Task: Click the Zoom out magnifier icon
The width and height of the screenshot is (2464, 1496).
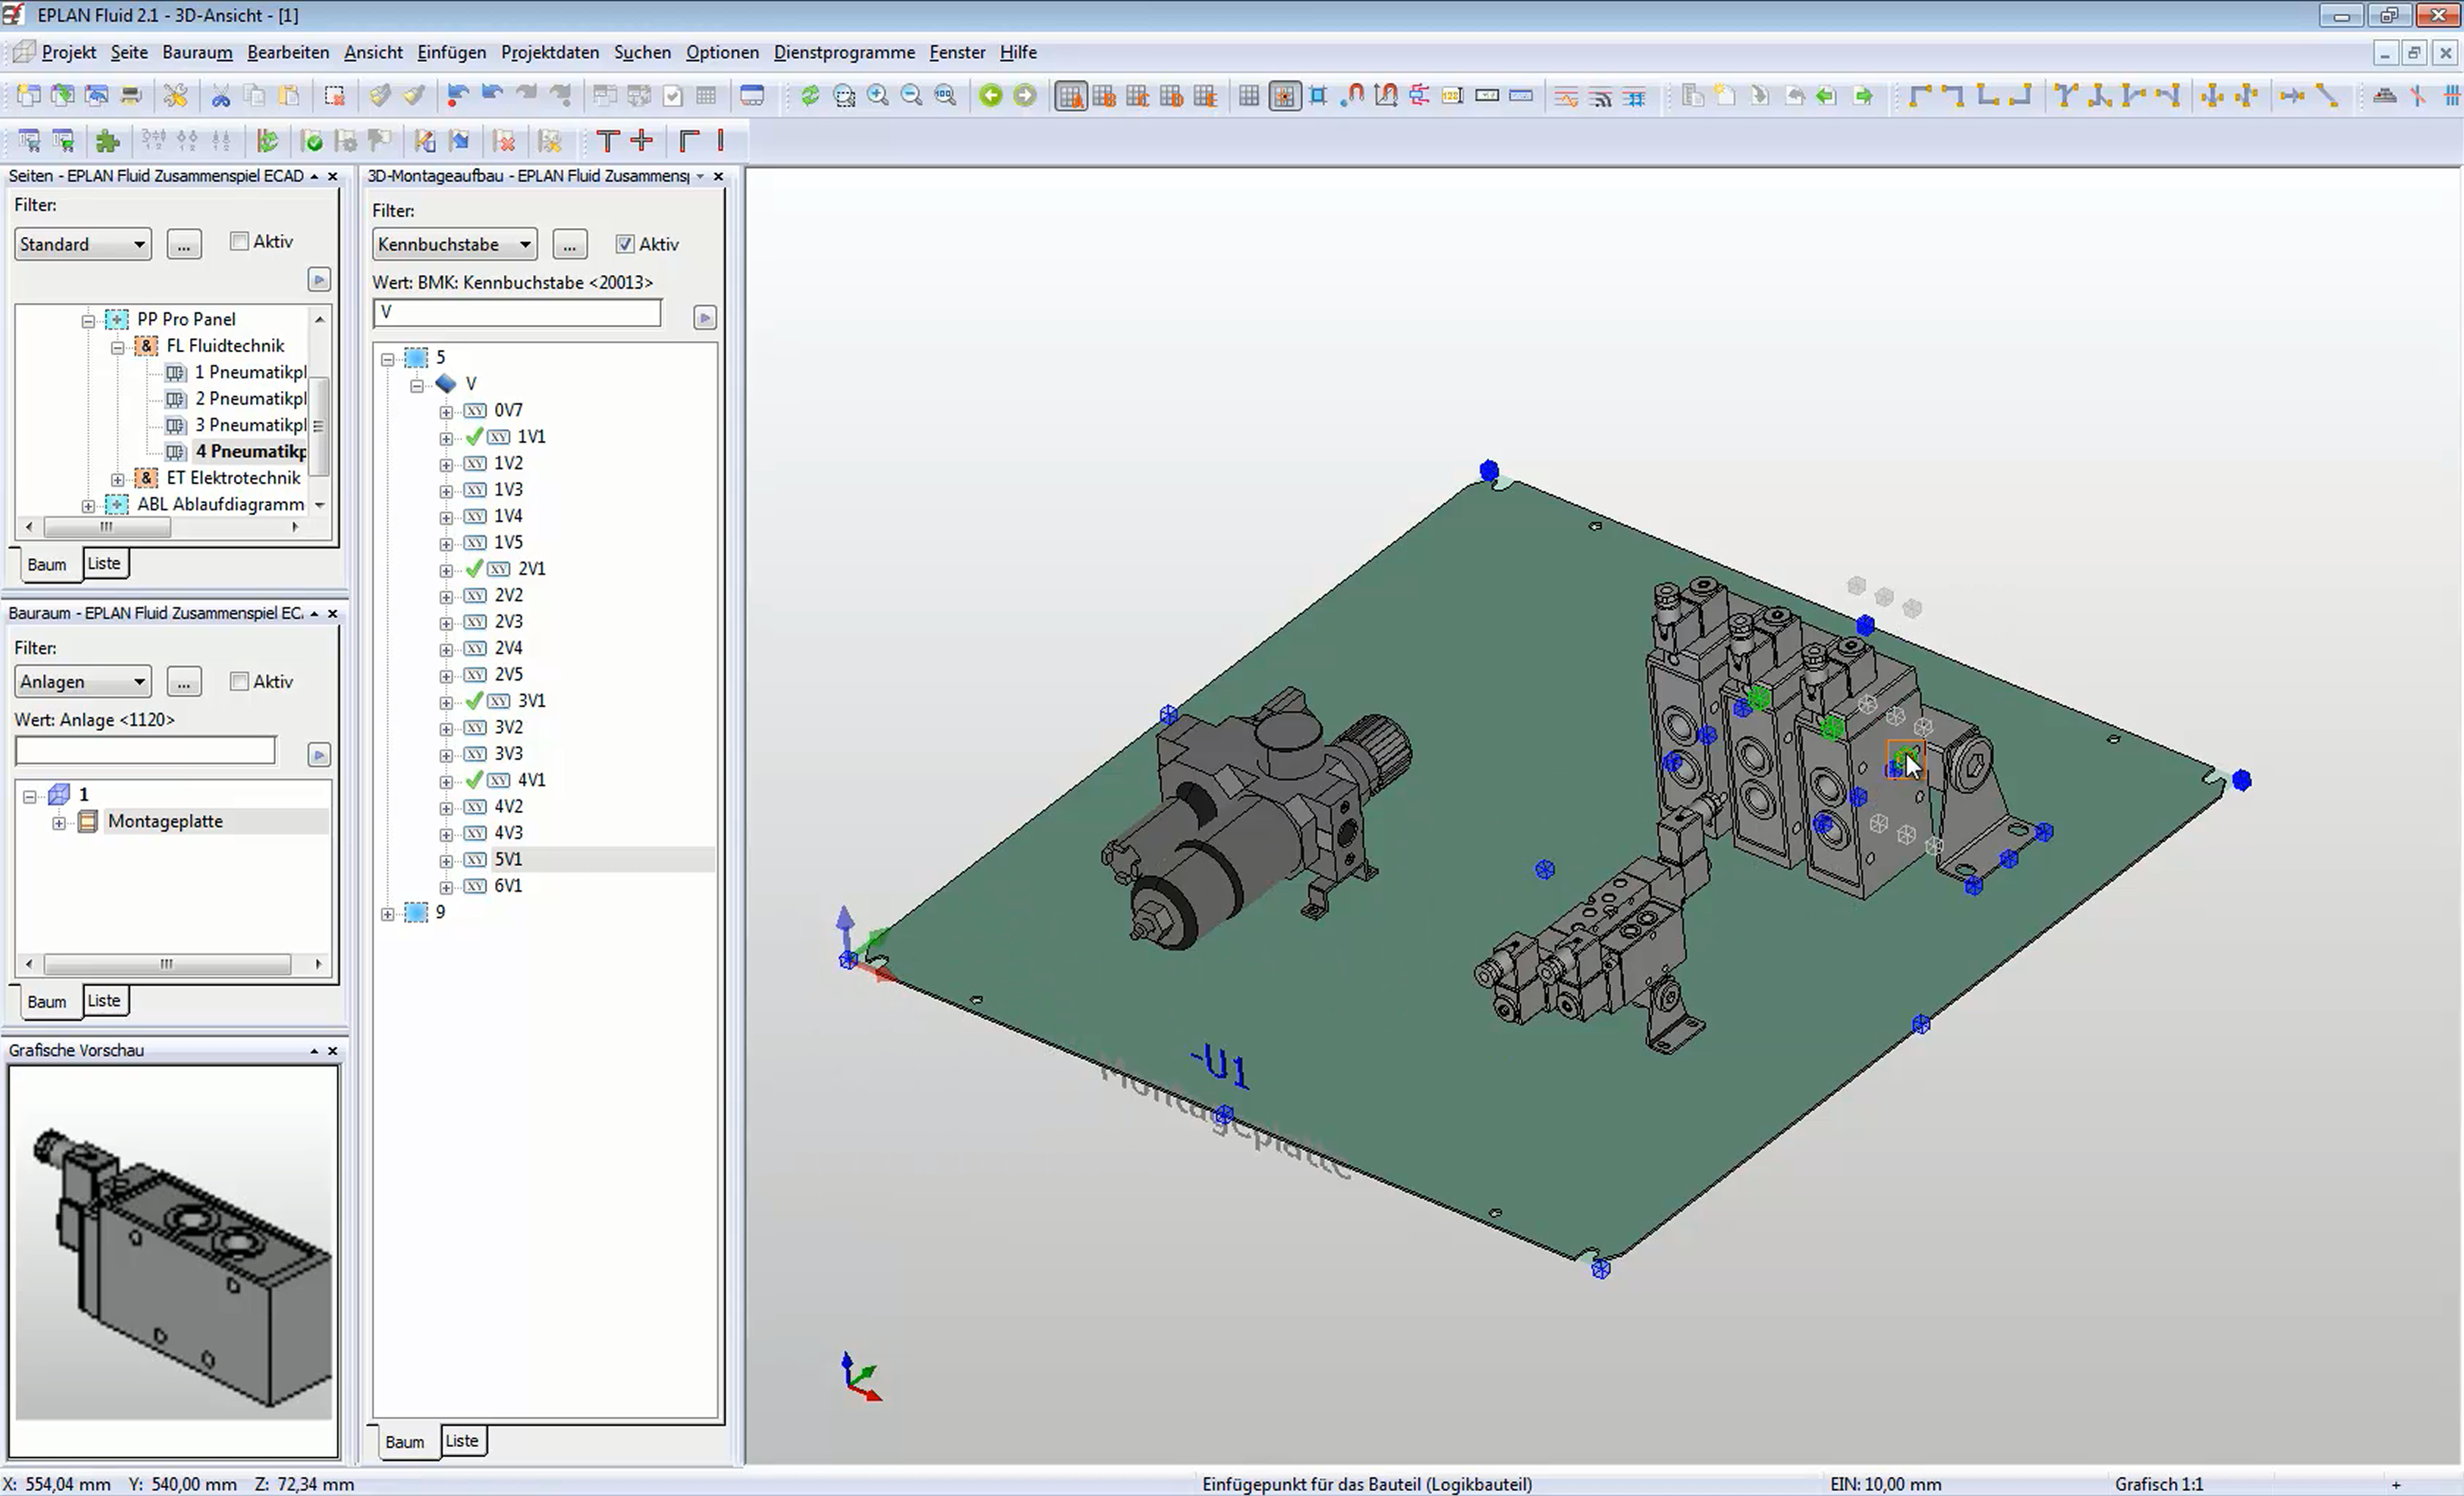Action: pos(911,96)
